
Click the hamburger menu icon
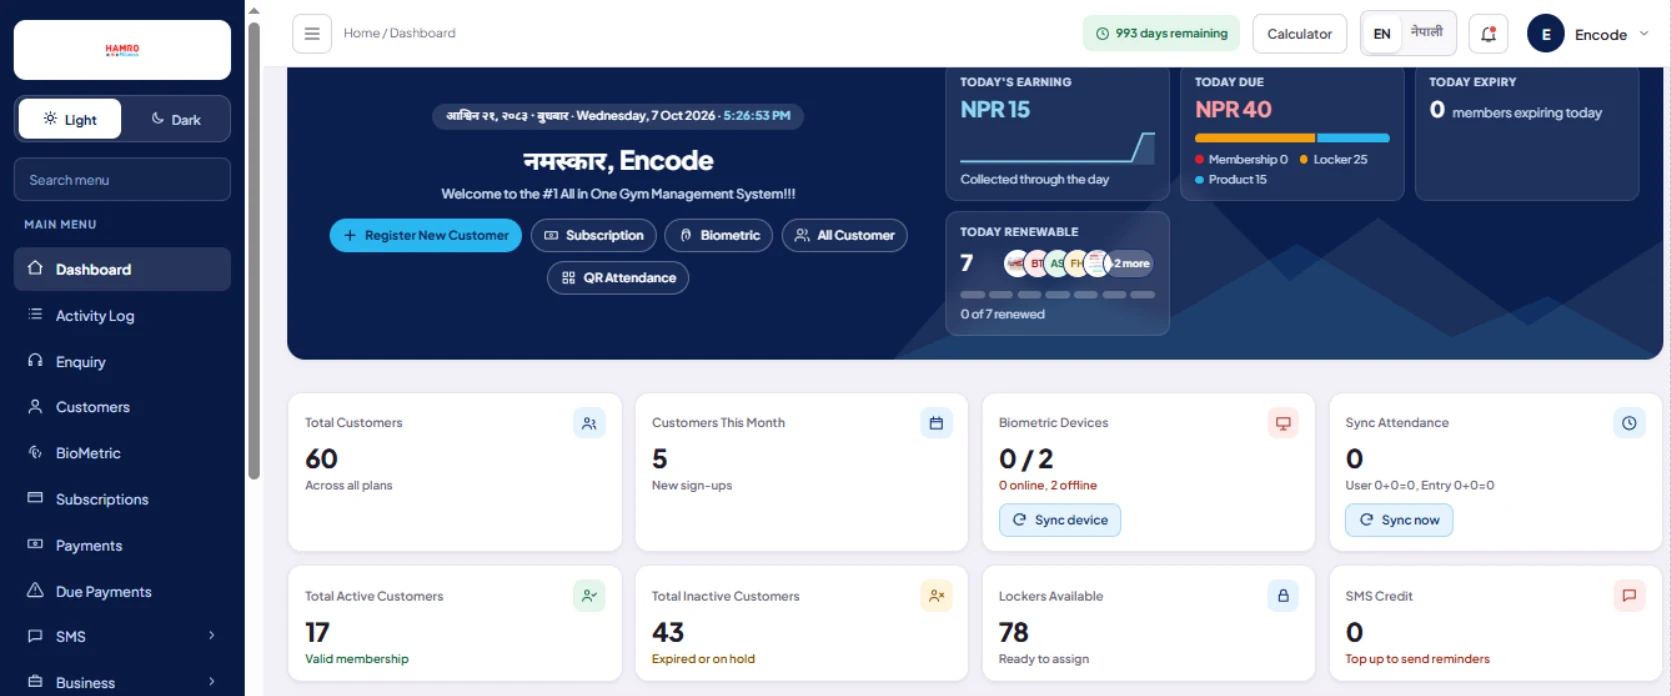pos(312,34)
